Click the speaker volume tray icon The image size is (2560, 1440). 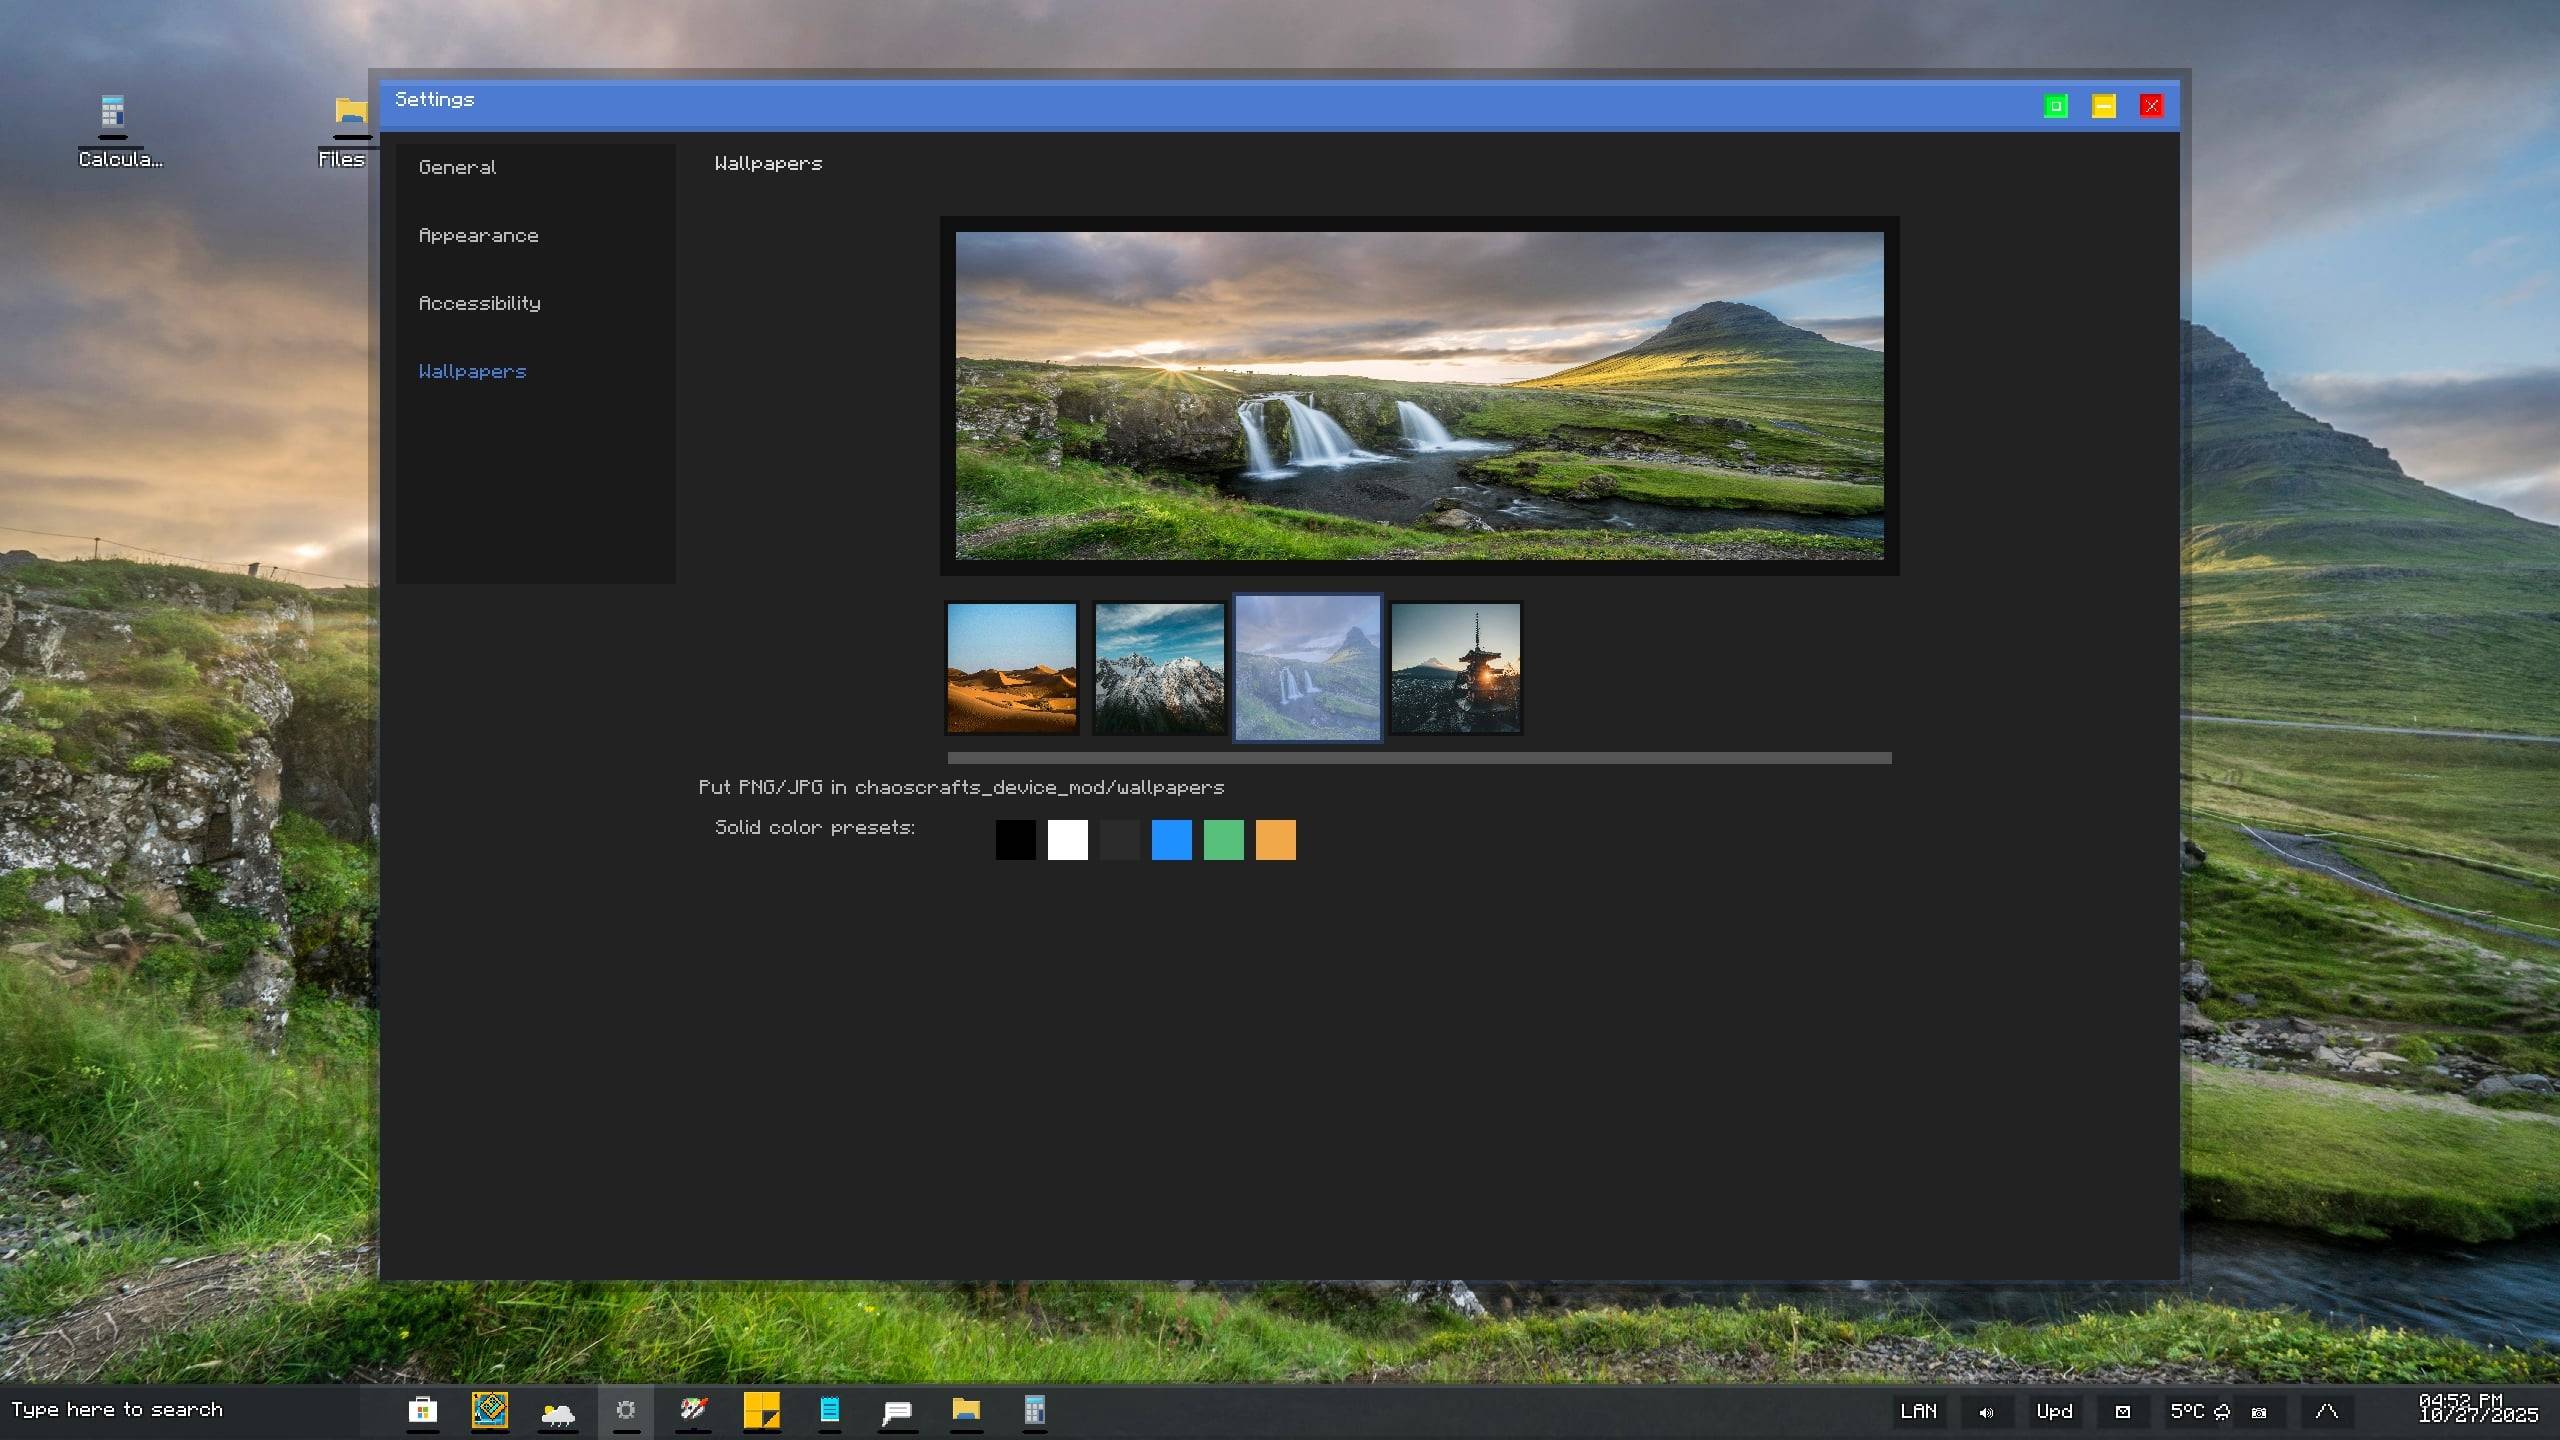point(1986,1412)
